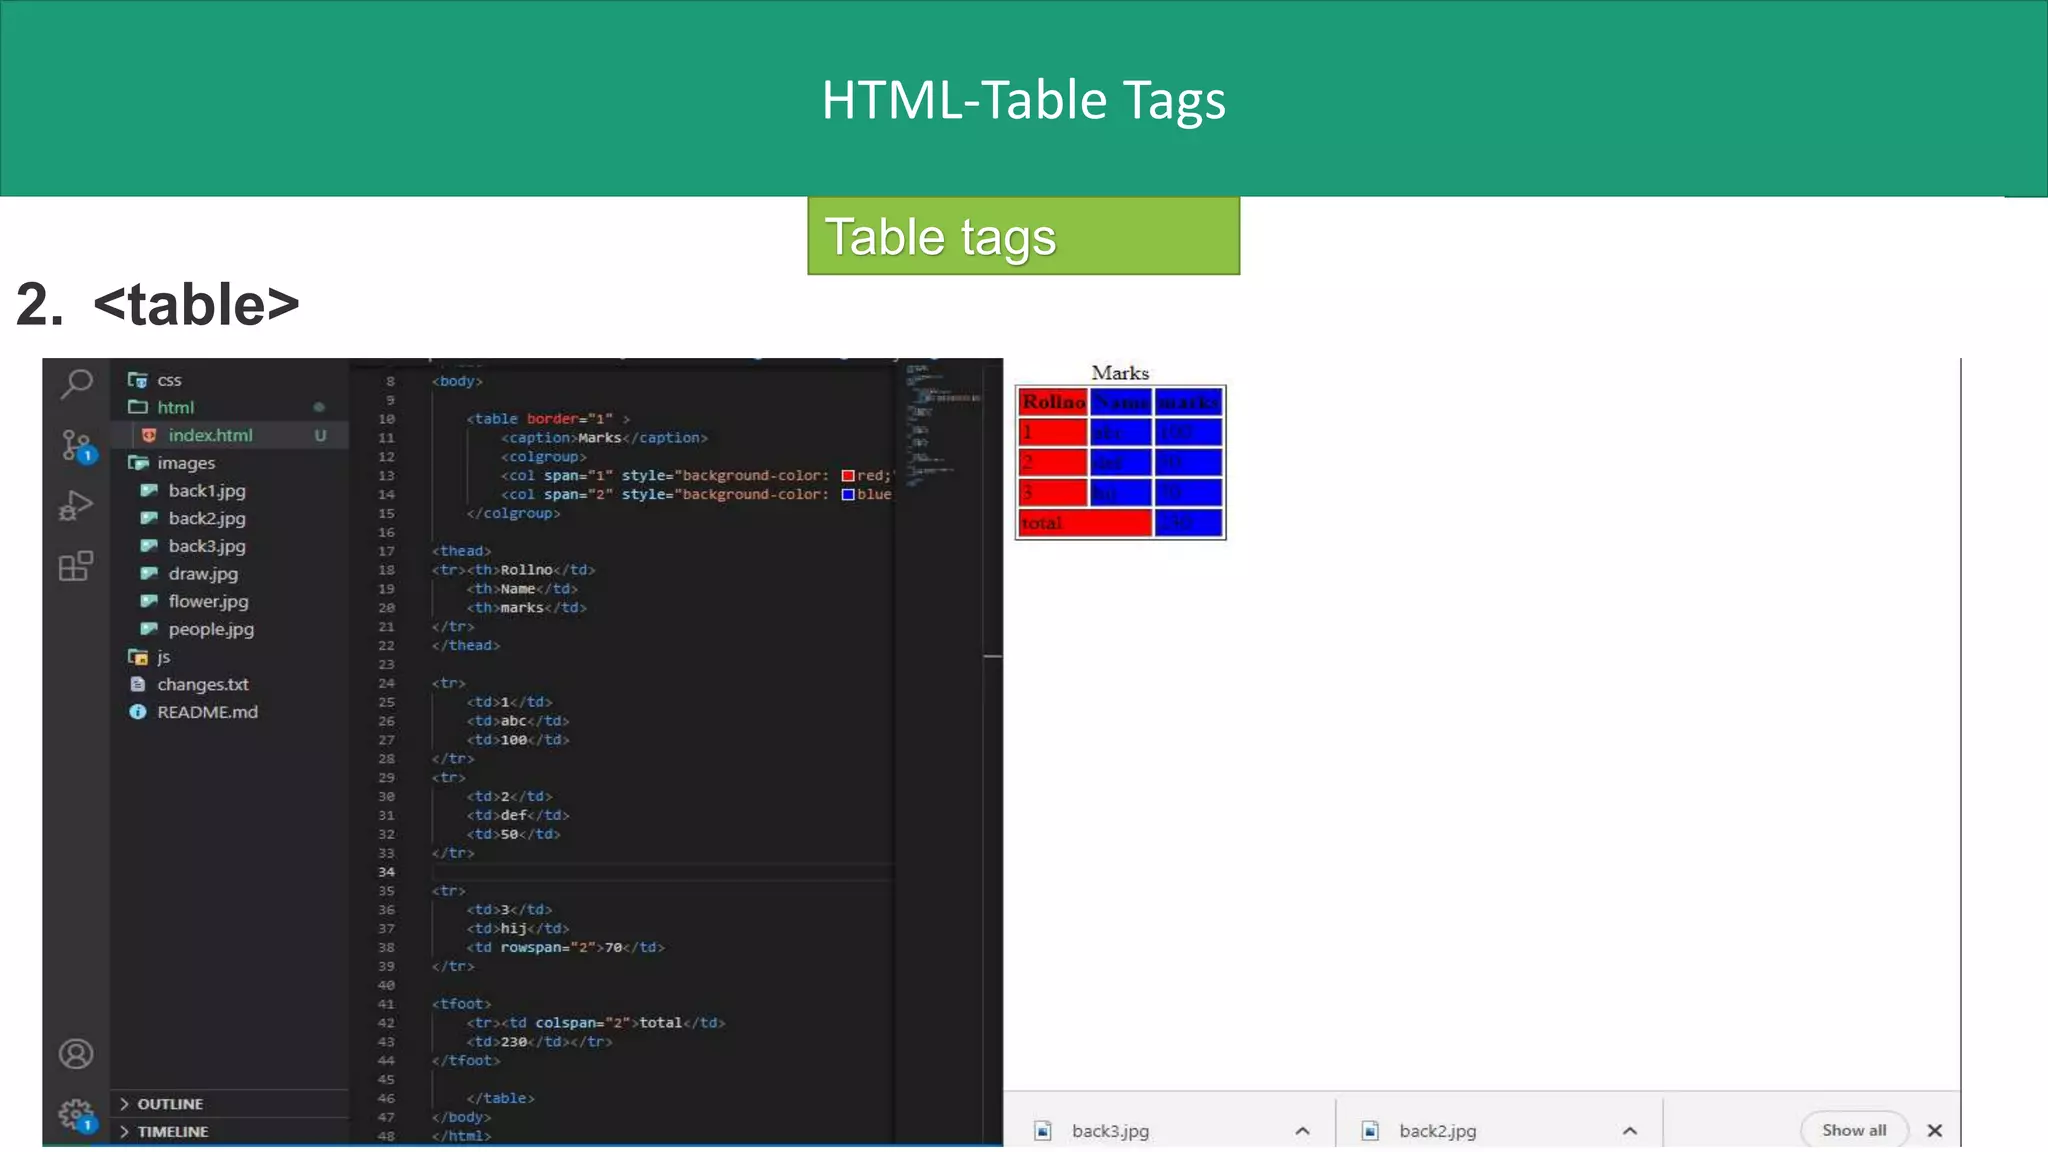Click the back3.jpg download file icon
Screen dimensions: 2048x1152
[1043, 1131]
